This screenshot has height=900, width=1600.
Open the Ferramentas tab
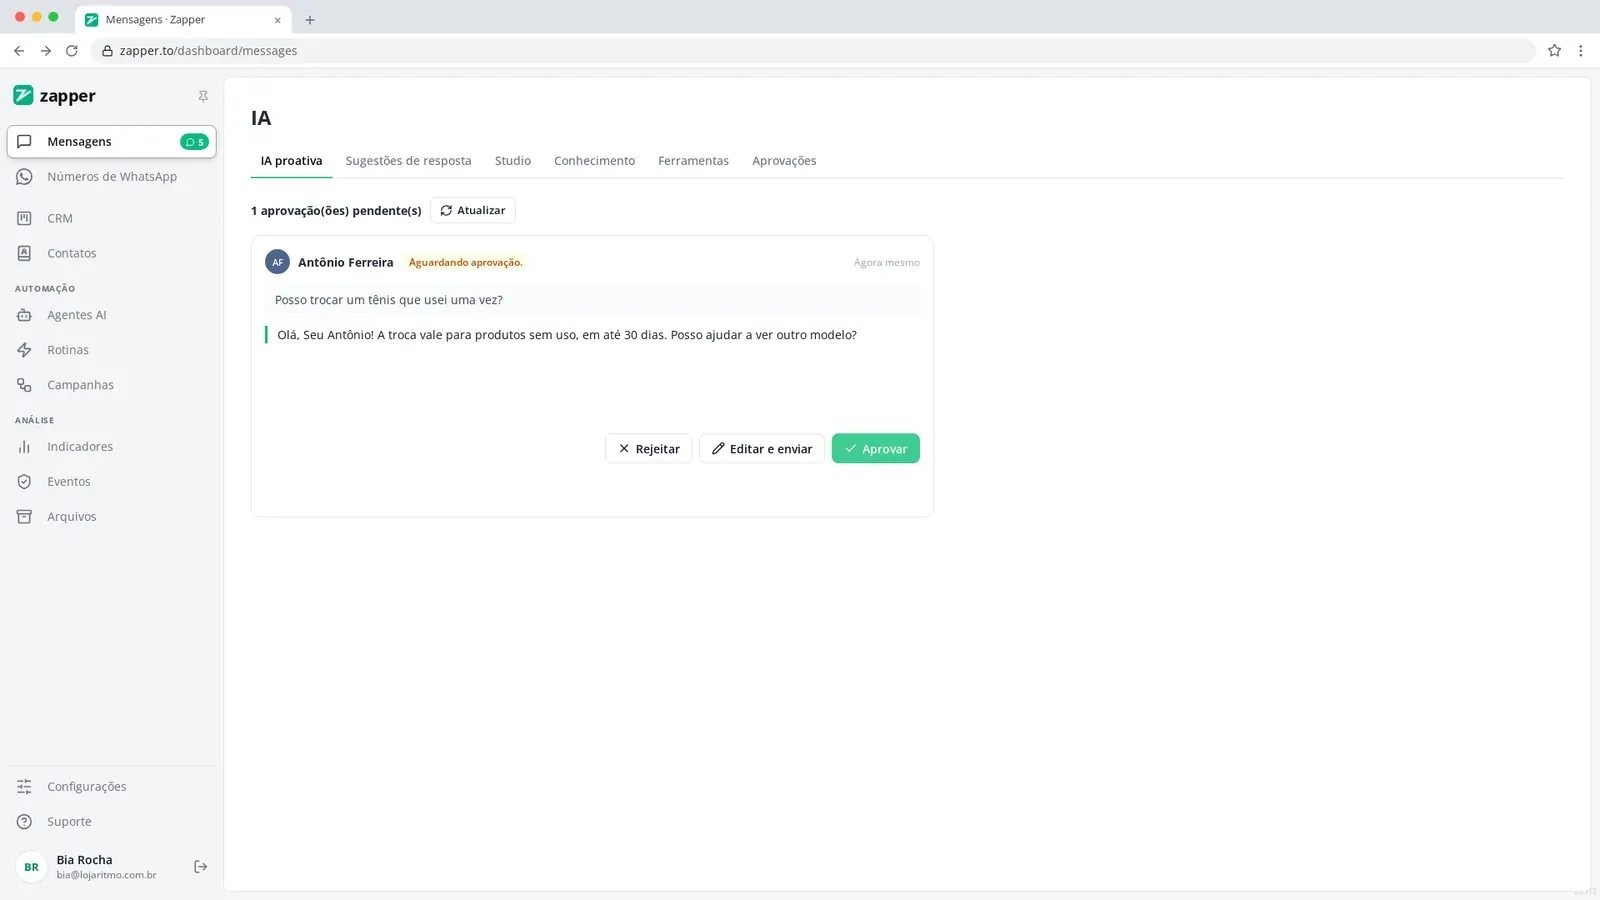[x=693, y=161]
